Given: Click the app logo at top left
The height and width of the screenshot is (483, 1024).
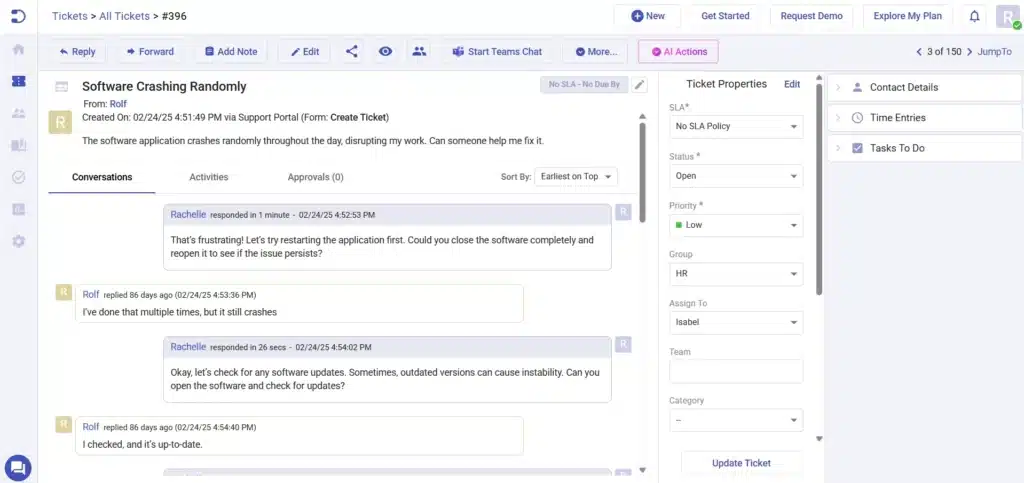Looking at the screenshot, I should pyautogui.click(x=18, y=16).
